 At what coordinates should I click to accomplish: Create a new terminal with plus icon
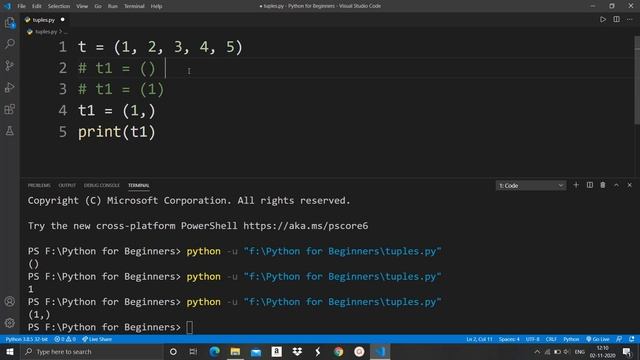coord(576,185)
